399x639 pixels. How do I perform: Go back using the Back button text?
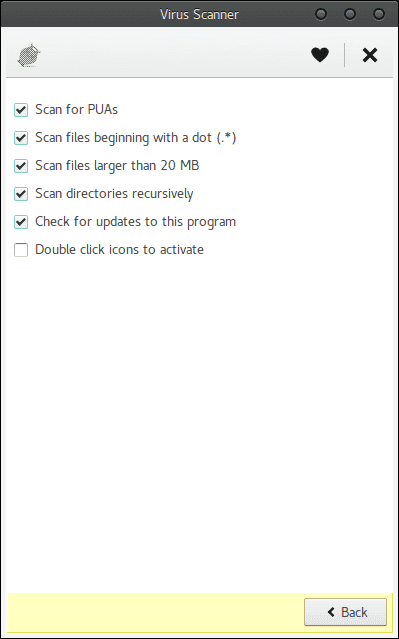click(354, 612)
